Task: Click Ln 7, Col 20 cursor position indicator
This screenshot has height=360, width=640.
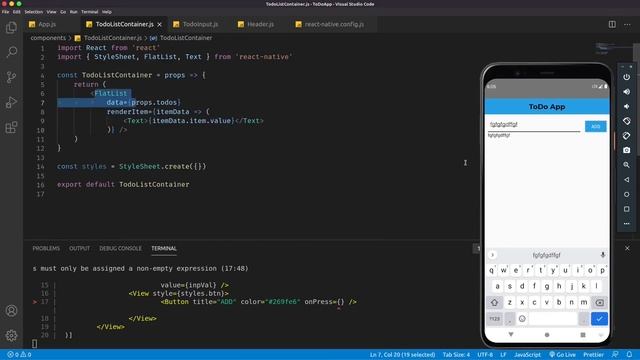Action: point(402,355)
